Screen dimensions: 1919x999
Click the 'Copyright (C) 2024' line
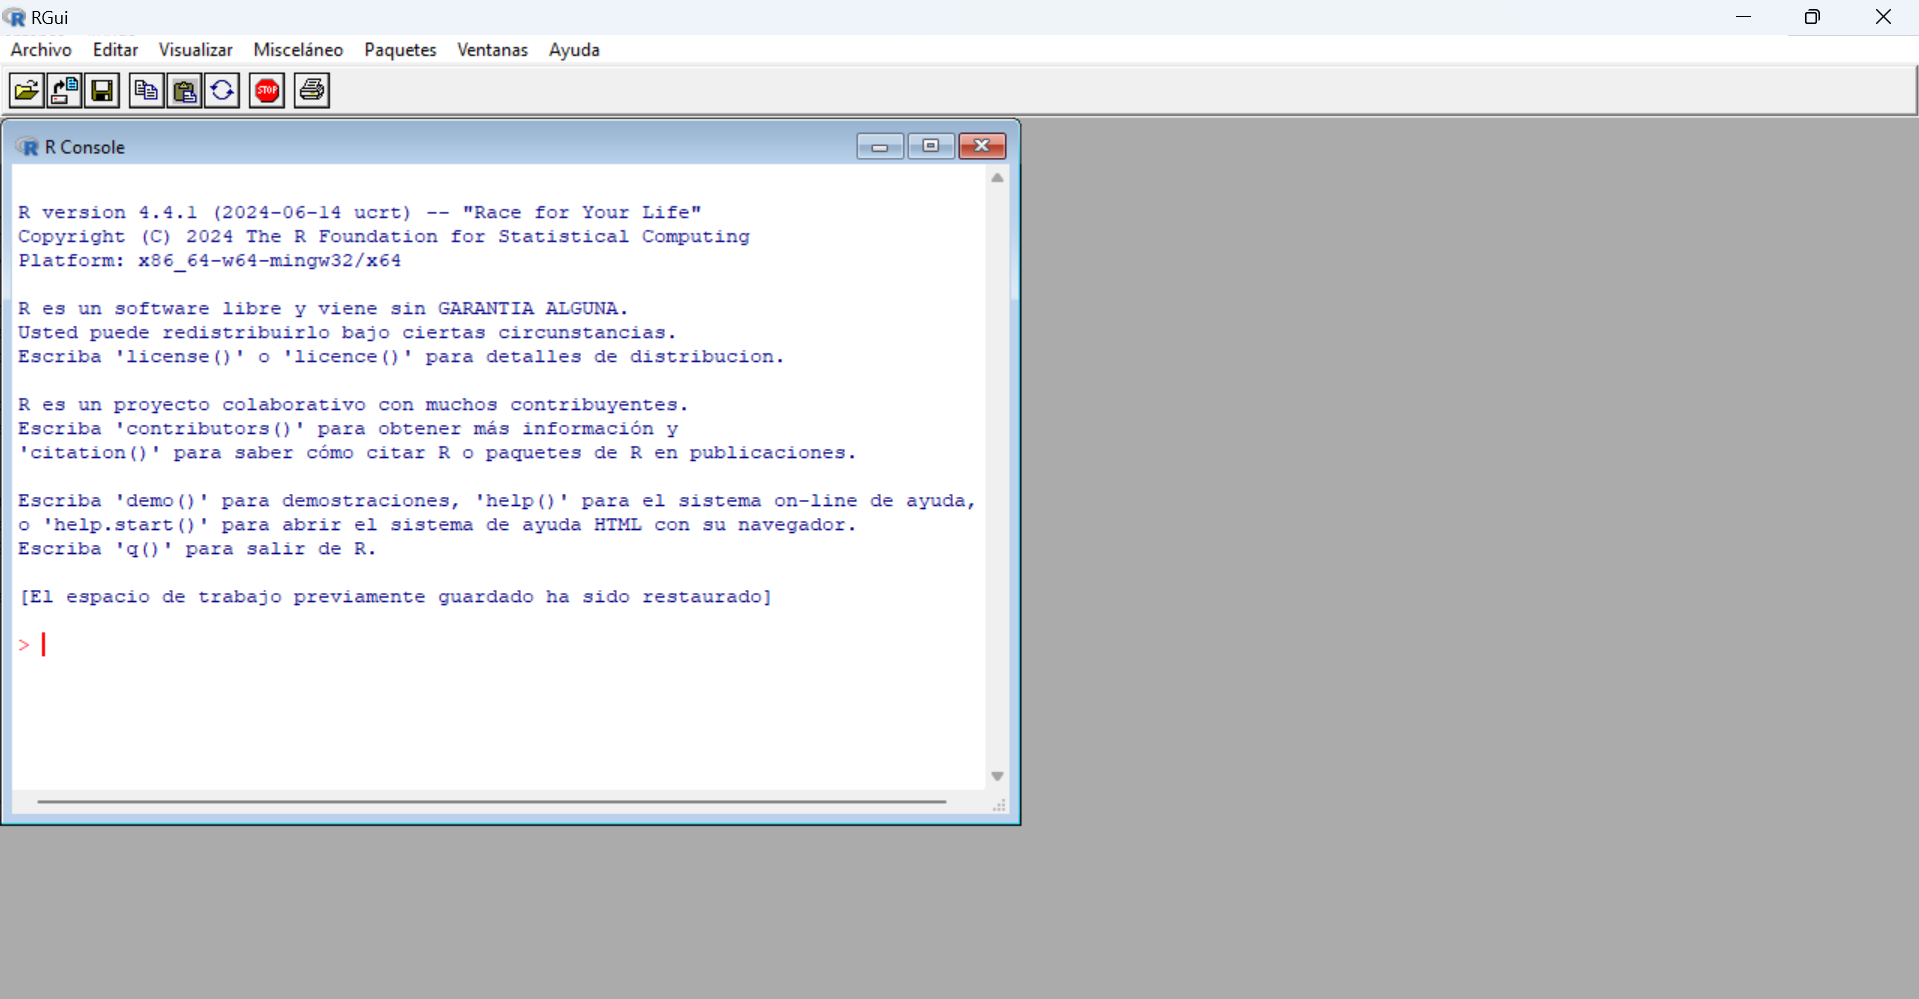click(384, 236)
